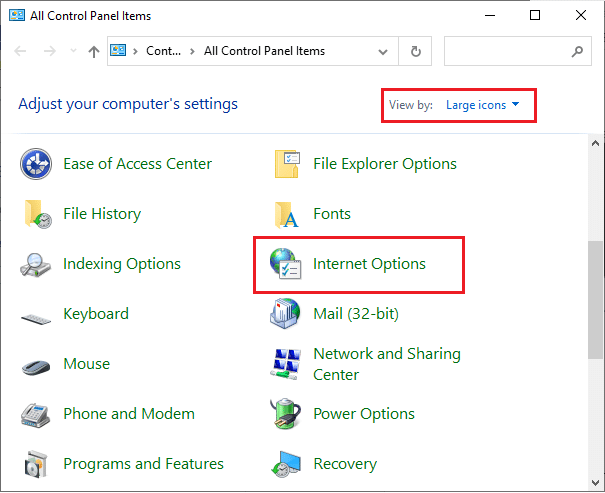Image resolution: width=605 pixels, height=493 pixels.
Task: Open the Fonts folder icon
Action: pyautogui.click(x=287, y=214)
